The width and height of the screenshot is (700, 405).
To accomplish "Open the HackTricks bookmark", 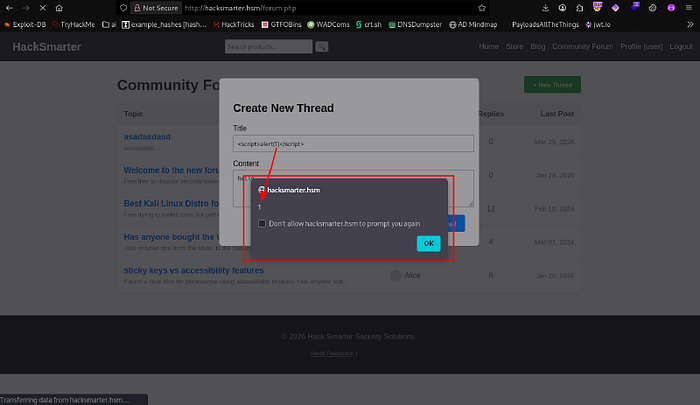I will coord(233,25).
